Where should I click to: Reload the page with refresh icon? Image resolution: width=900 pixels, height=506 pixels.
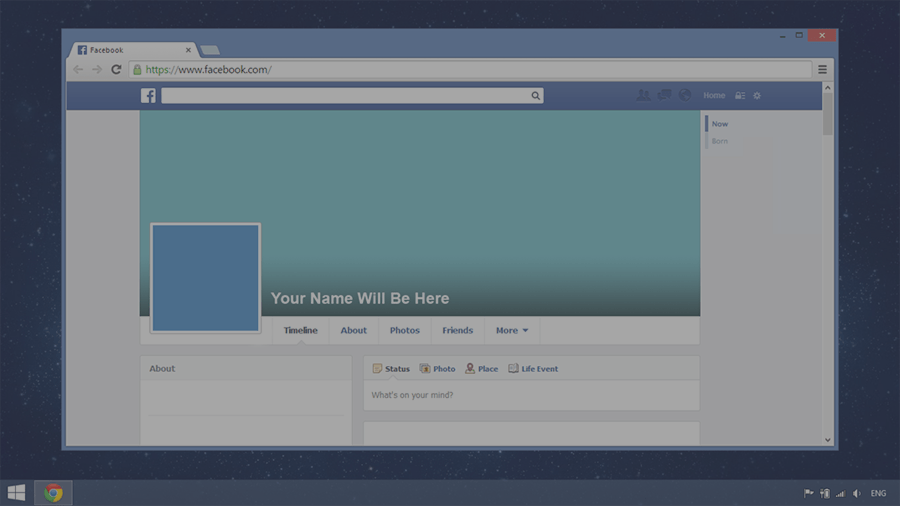click(x=116, y=69)
